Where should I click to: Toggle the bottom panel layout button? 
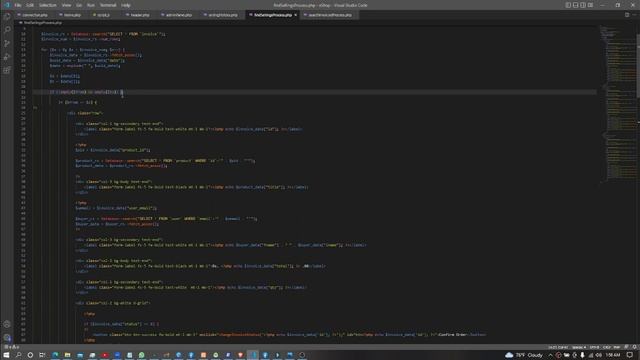tap(576, 5)
